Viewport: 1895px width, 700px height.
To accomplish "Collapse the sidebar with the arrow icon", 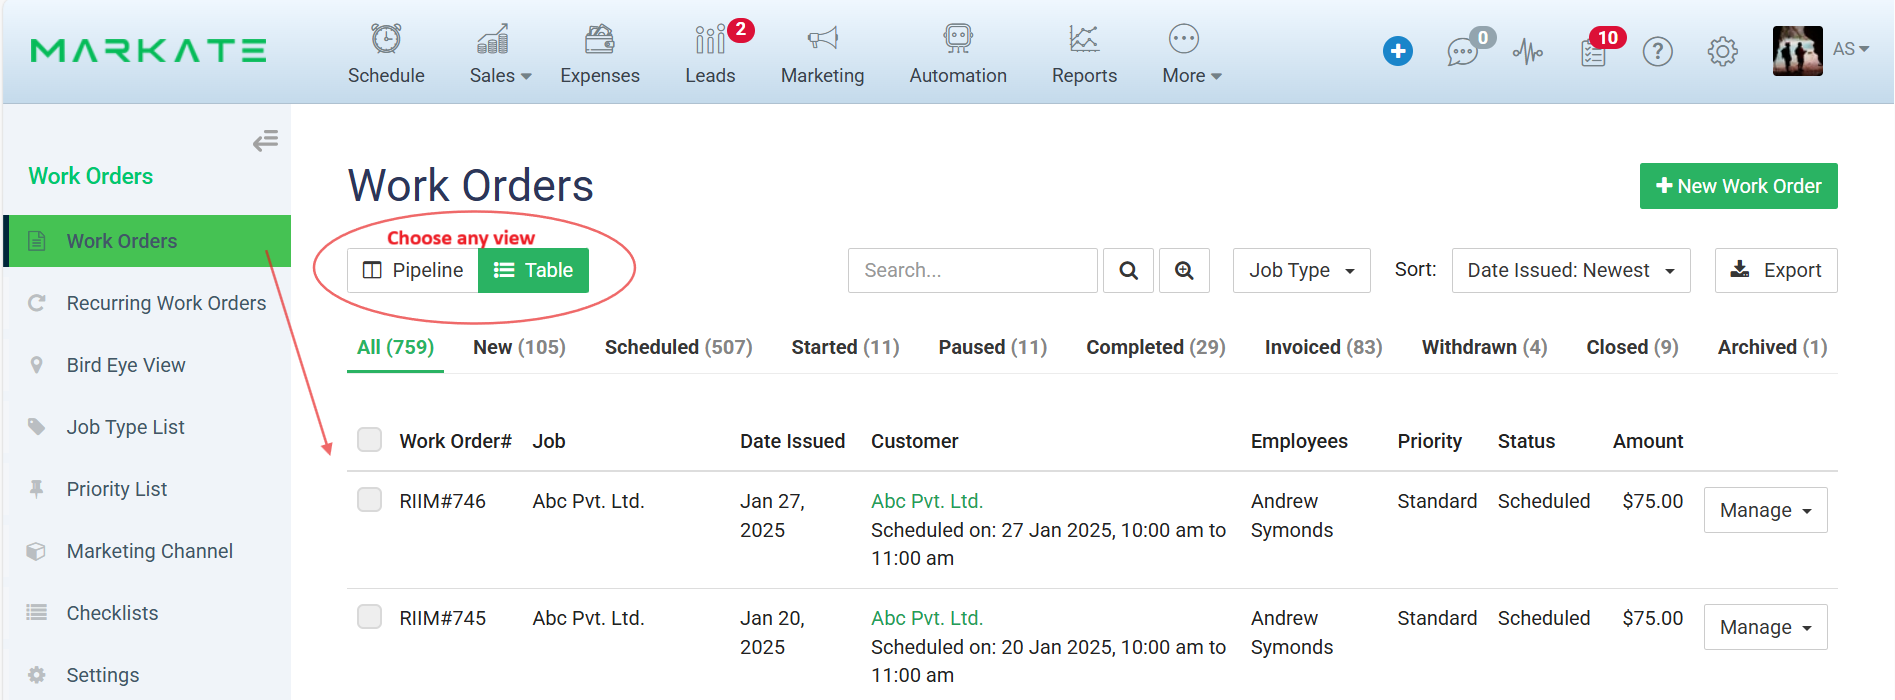I will pos(265,141).
